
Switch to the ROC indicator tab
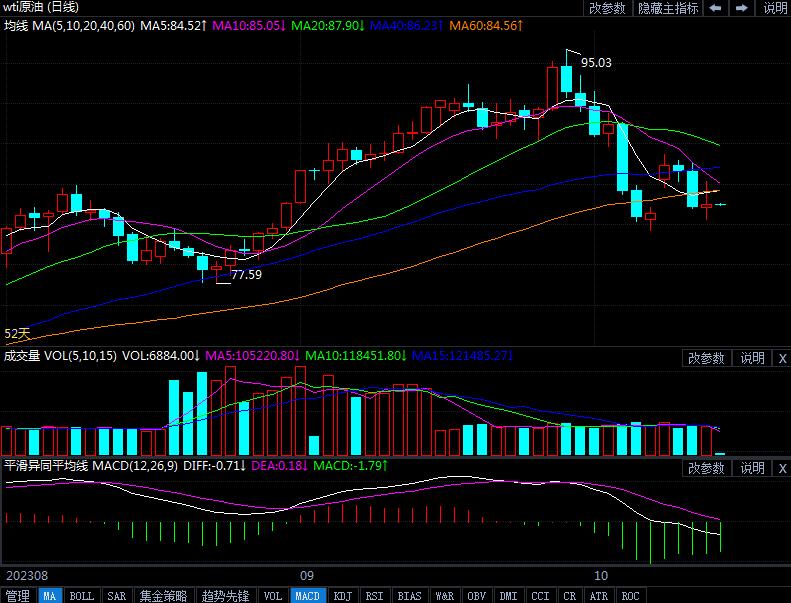pyautogui.click(x=630, y=595)
